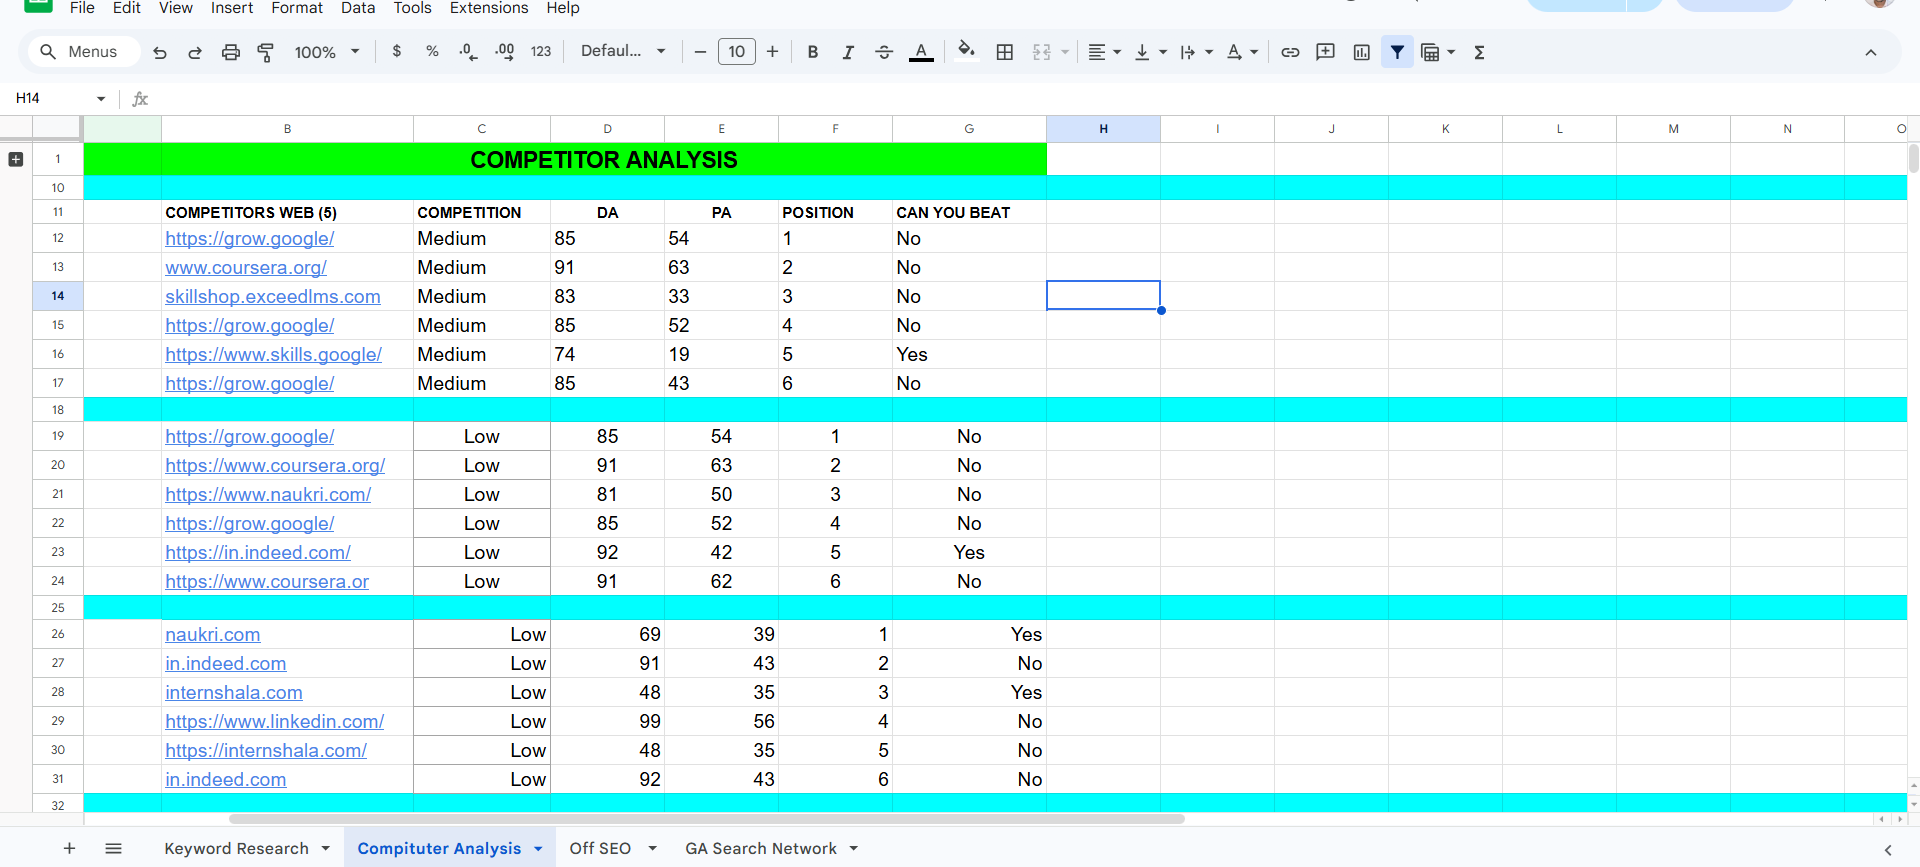1920x867 pixels.
Task: Open the Format menu
Action: 297,8
